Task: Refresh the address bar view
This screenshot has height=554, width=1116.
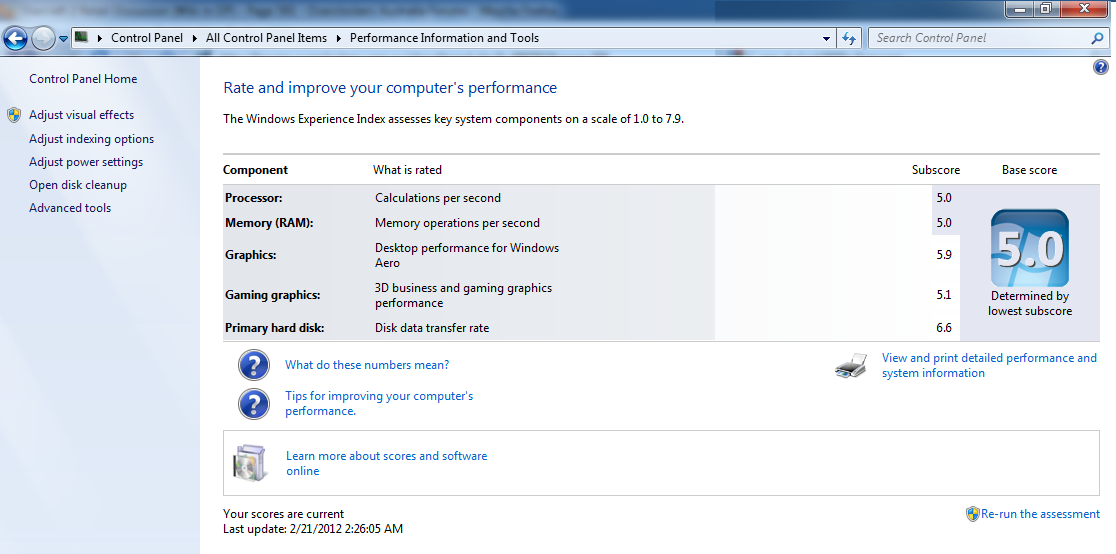Action: (x=848, y=38)
